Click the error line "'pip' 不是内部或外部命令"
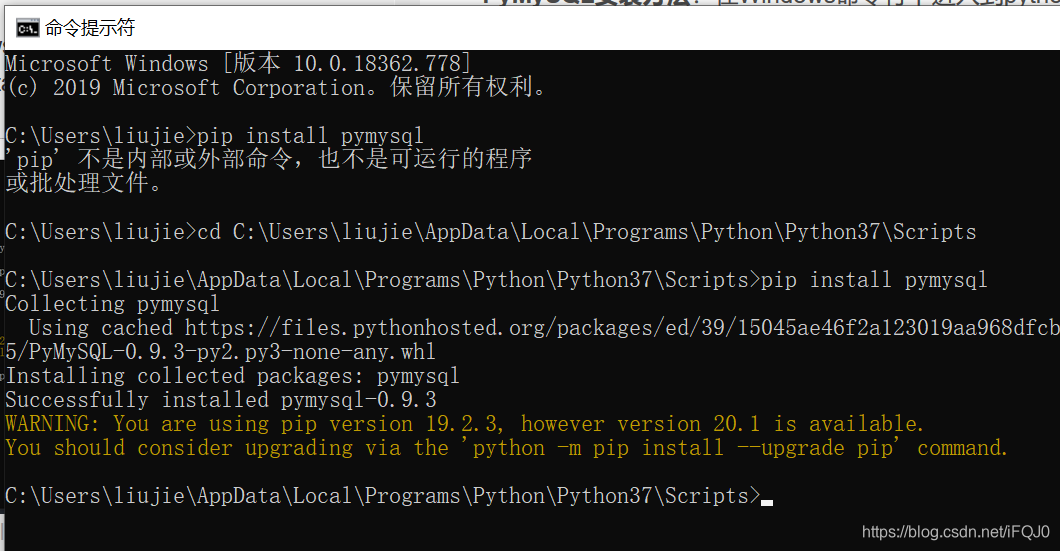 268,160
